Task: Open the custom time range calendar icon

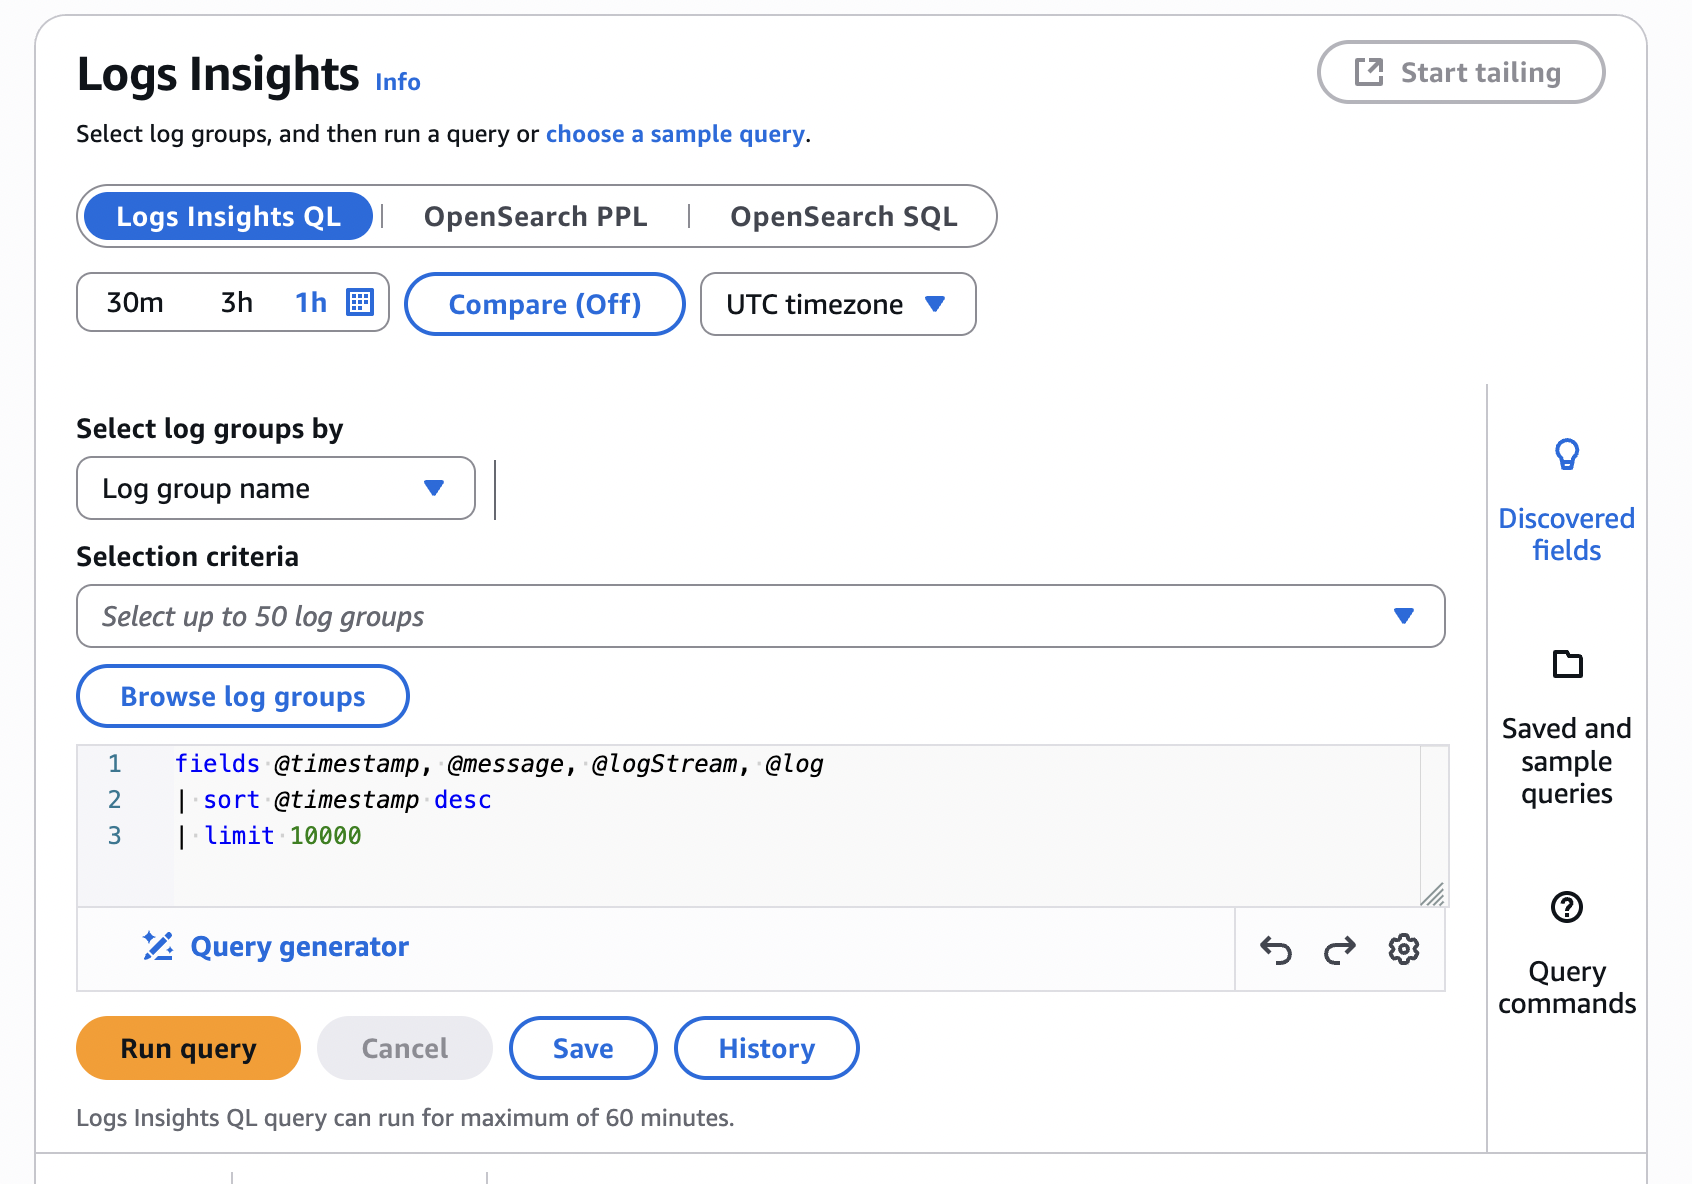Action: pos(360,302)
